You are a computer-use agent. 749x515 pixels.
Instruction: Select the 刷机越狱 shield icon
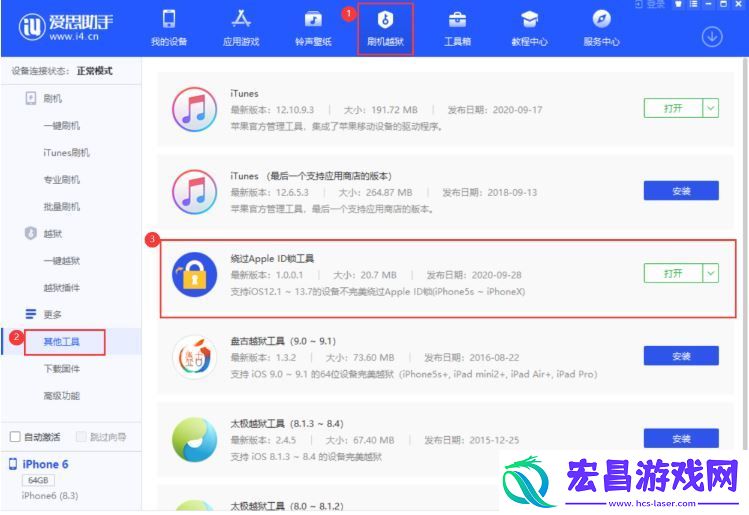(x=385, y=20)
